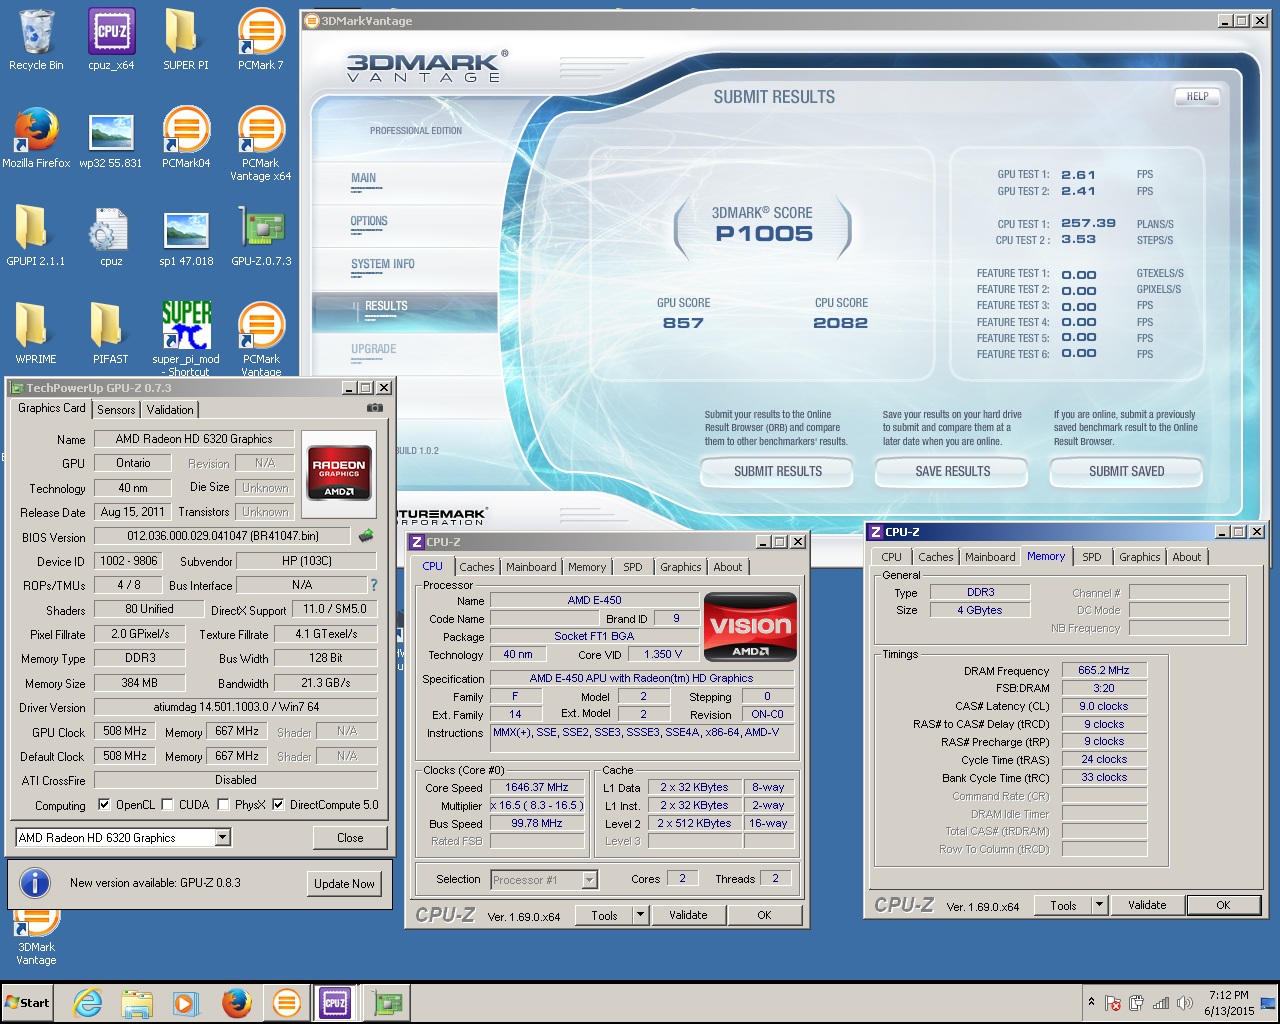Select MAIN in 3DMark Vantage sidebar

[363, 178]
